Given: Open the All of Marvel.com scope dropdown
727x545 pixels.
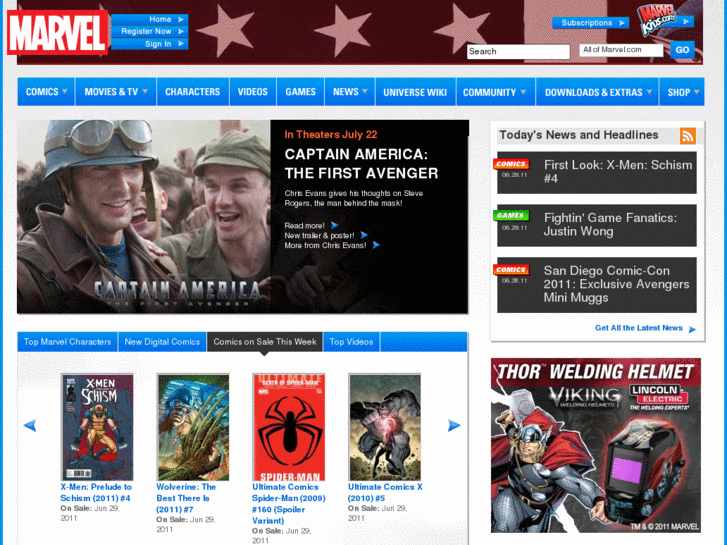Looking at the screenshot, I should [x=621, y=50].
